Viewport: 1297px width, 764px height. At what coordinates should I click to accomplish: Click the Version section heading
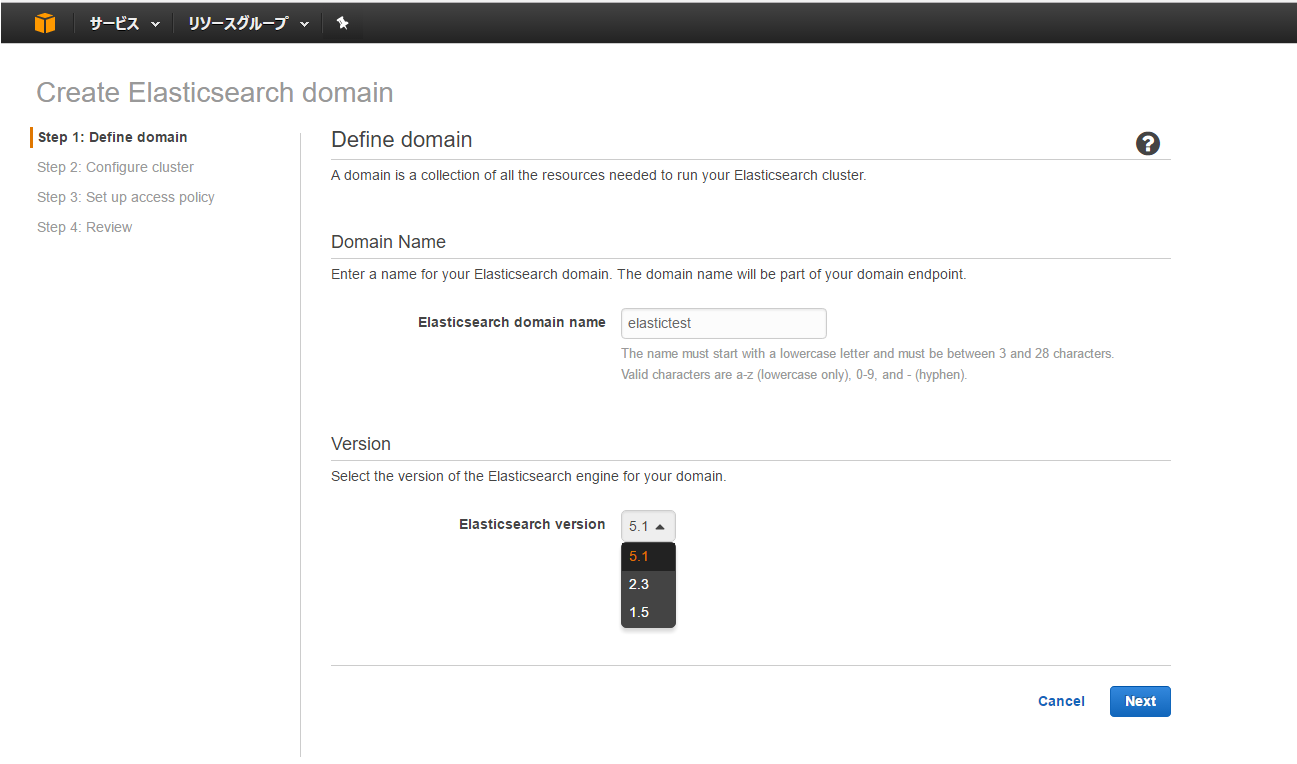pyautogui.click(x=361, y=444)
